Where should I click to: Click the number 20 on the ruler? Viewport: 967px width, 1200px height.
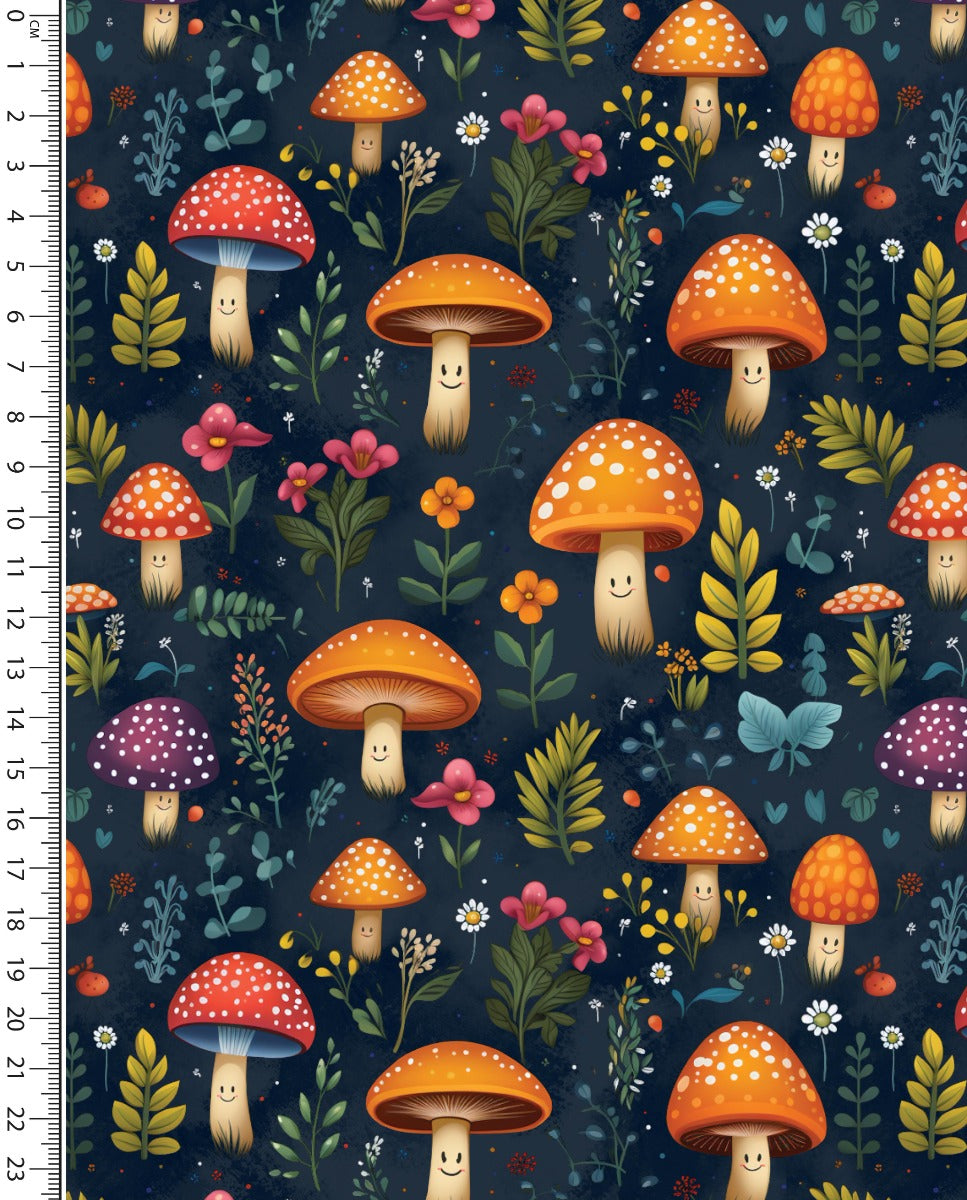point(15,1019)
